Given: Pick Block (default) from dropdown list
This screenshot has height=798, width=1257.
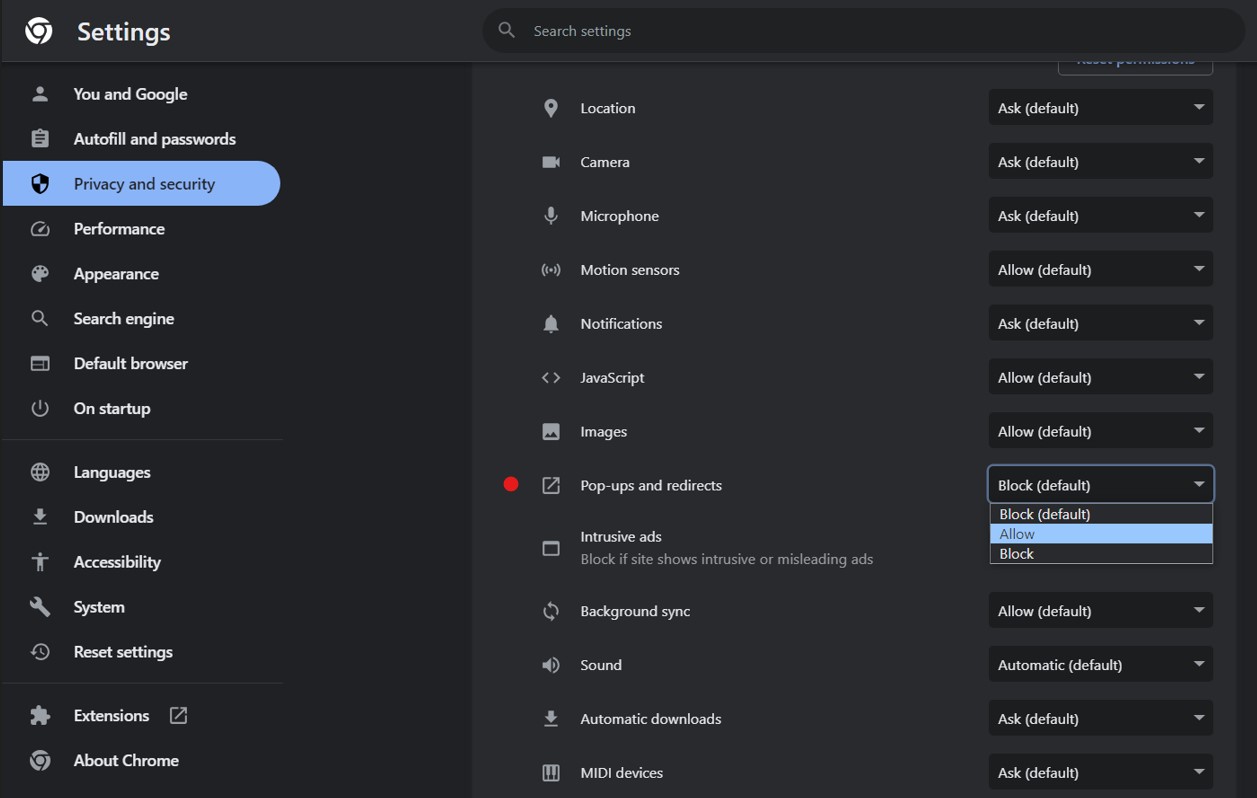Looking at the screenshot, I should click(1100, 514).
